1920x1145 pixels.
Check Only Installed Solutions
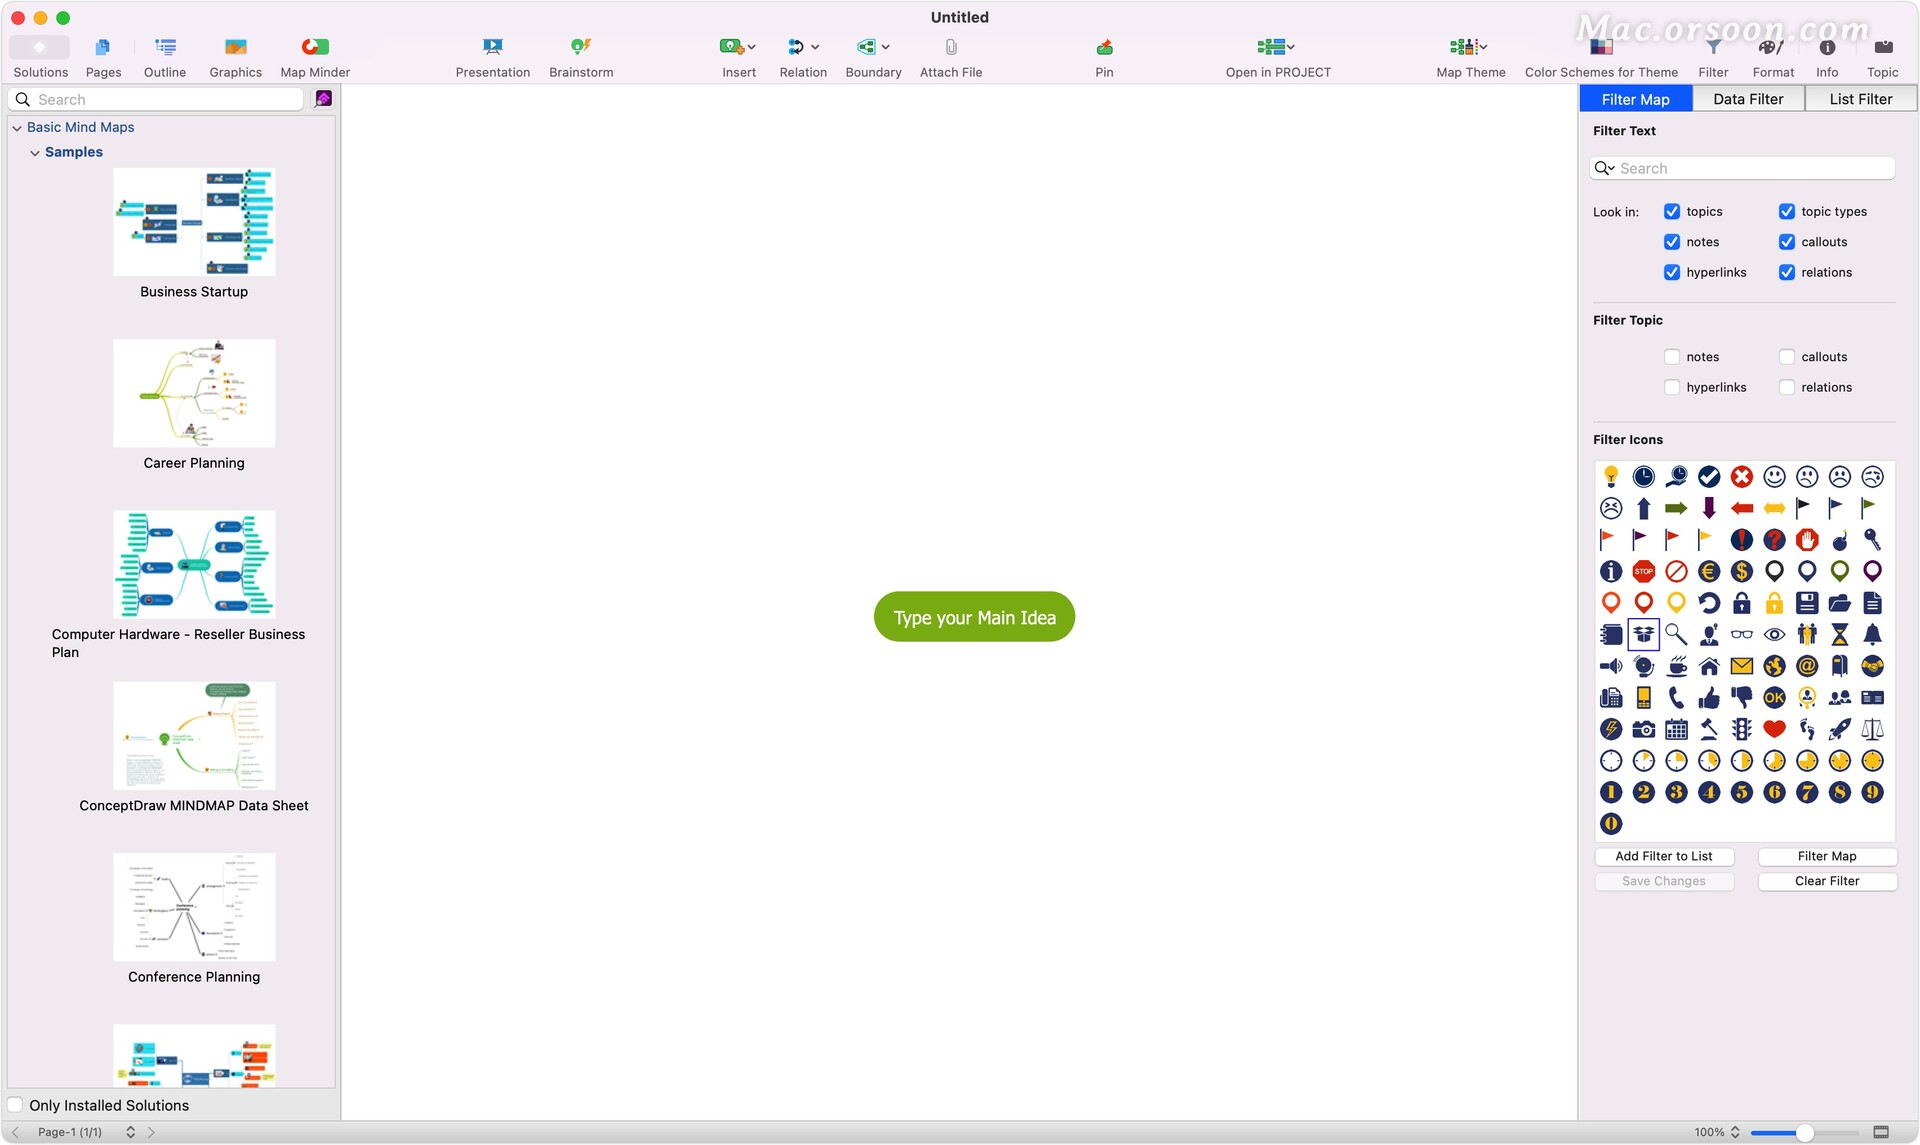tap(16, 1105)
